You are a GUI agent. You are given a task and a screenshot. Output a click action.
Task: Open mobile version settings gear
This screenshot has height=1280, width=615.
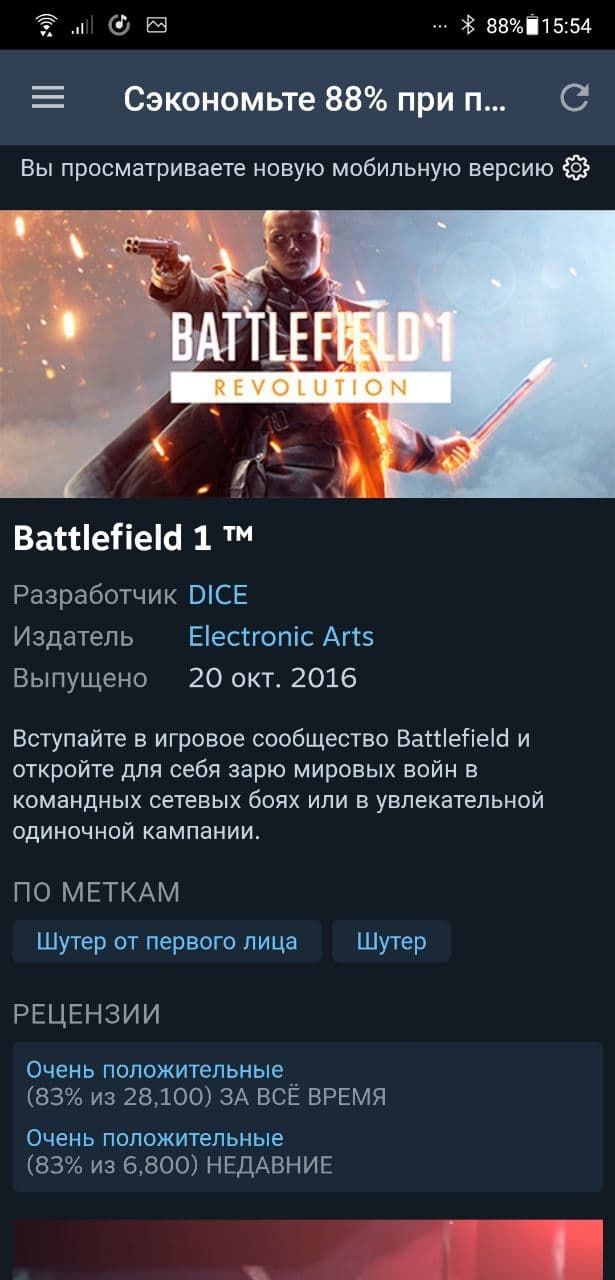click(577, 168)
